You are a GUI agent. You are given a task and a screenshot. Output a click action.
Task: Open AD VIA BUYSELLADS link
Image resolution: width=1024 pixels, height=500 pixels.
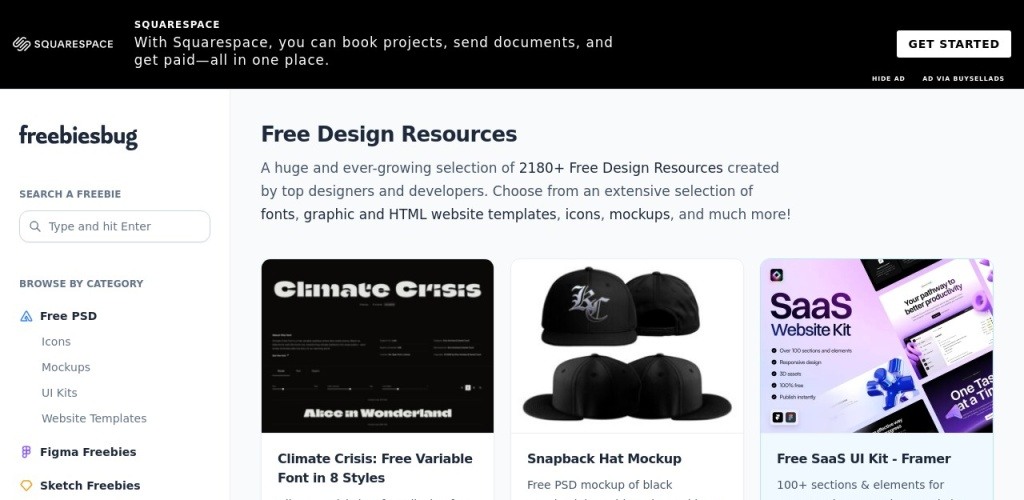963,78
